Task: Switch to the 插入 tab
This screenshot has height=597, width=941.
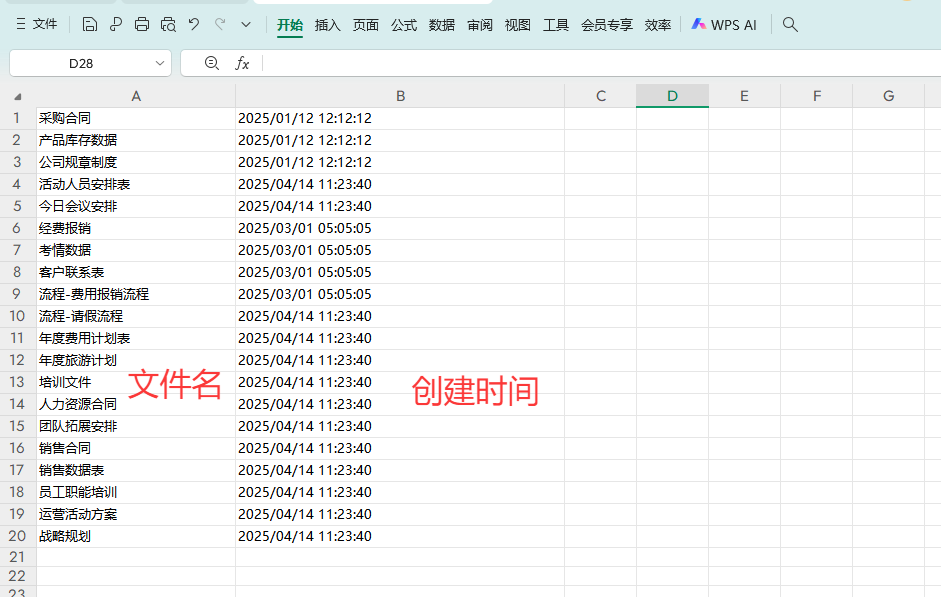Action: coord(328,25)
